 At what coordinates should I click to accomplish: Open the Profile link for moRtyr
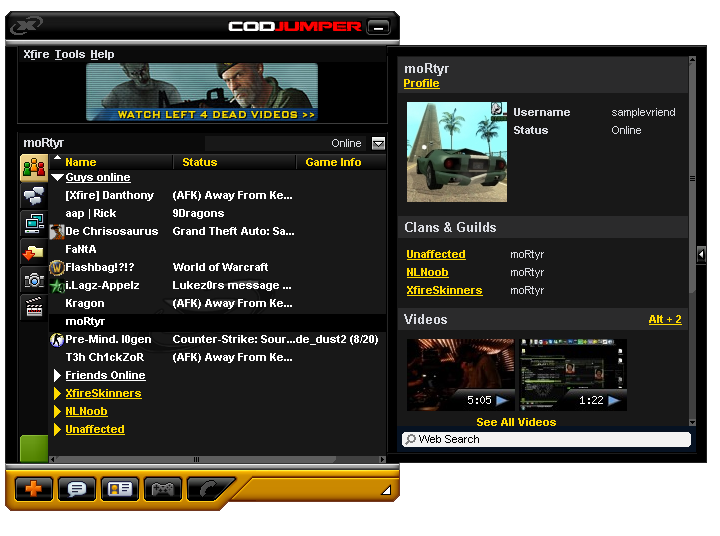pos(421,83)
